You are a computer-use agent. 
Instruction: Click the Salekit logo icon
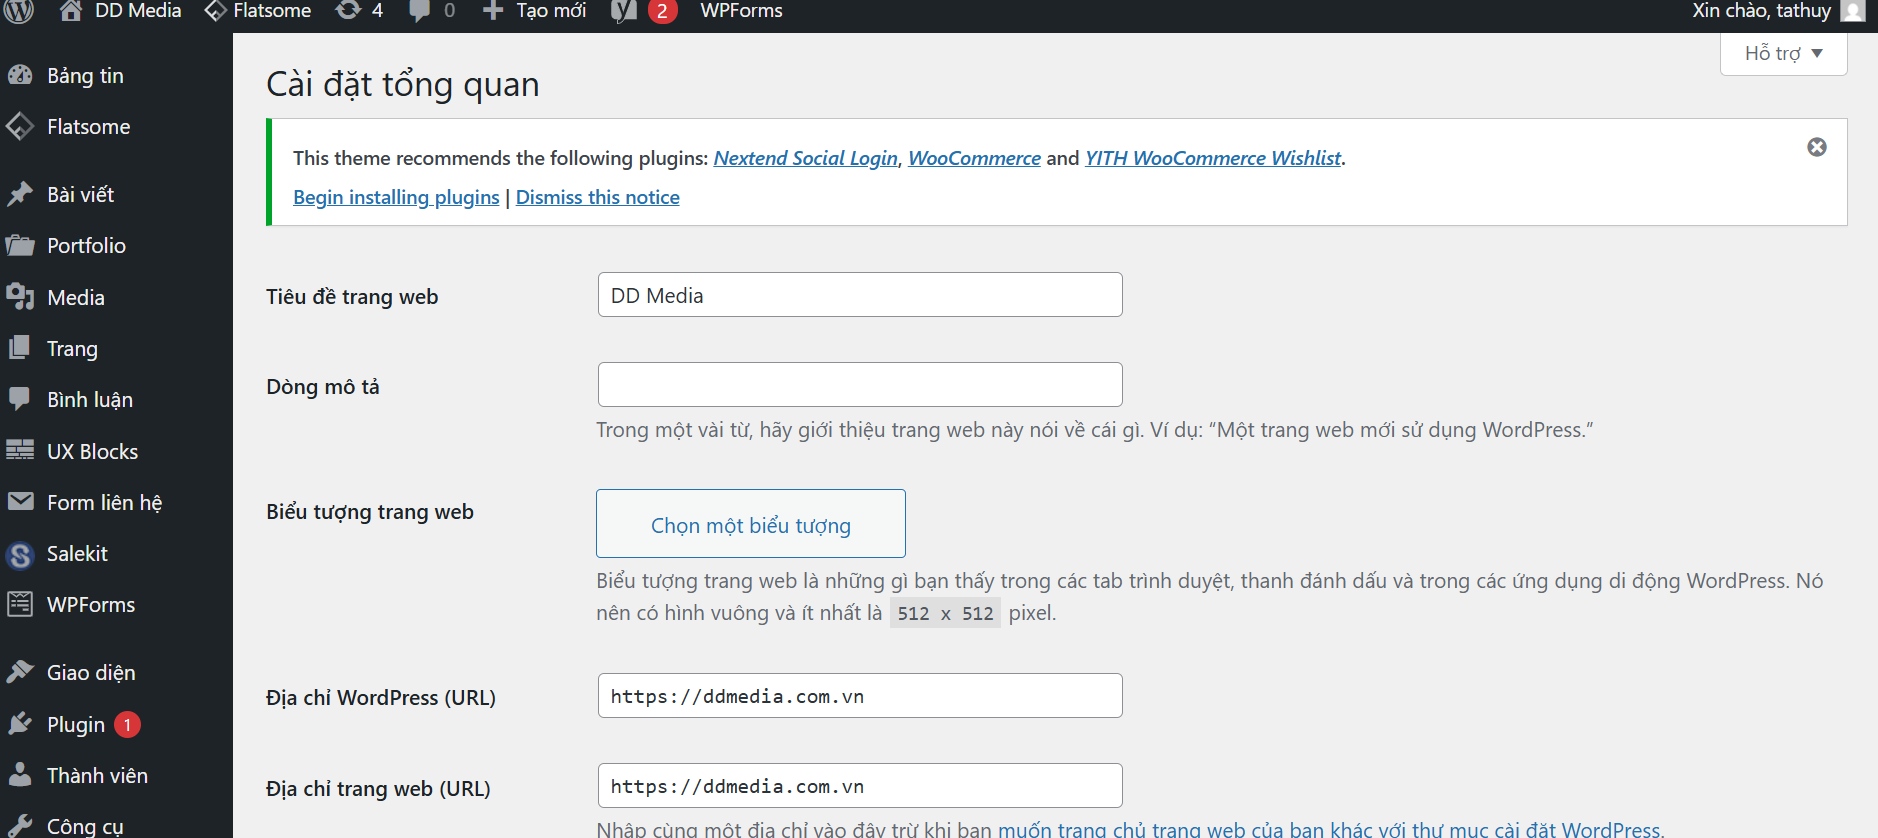pyautogui.click(x=20, y=554)
